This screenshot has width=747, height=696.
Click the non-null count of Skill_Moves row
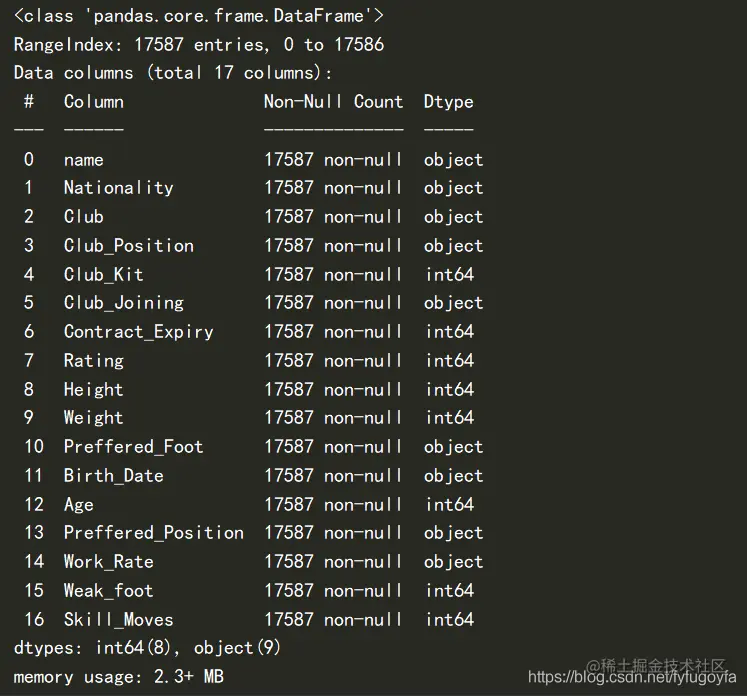333,619
